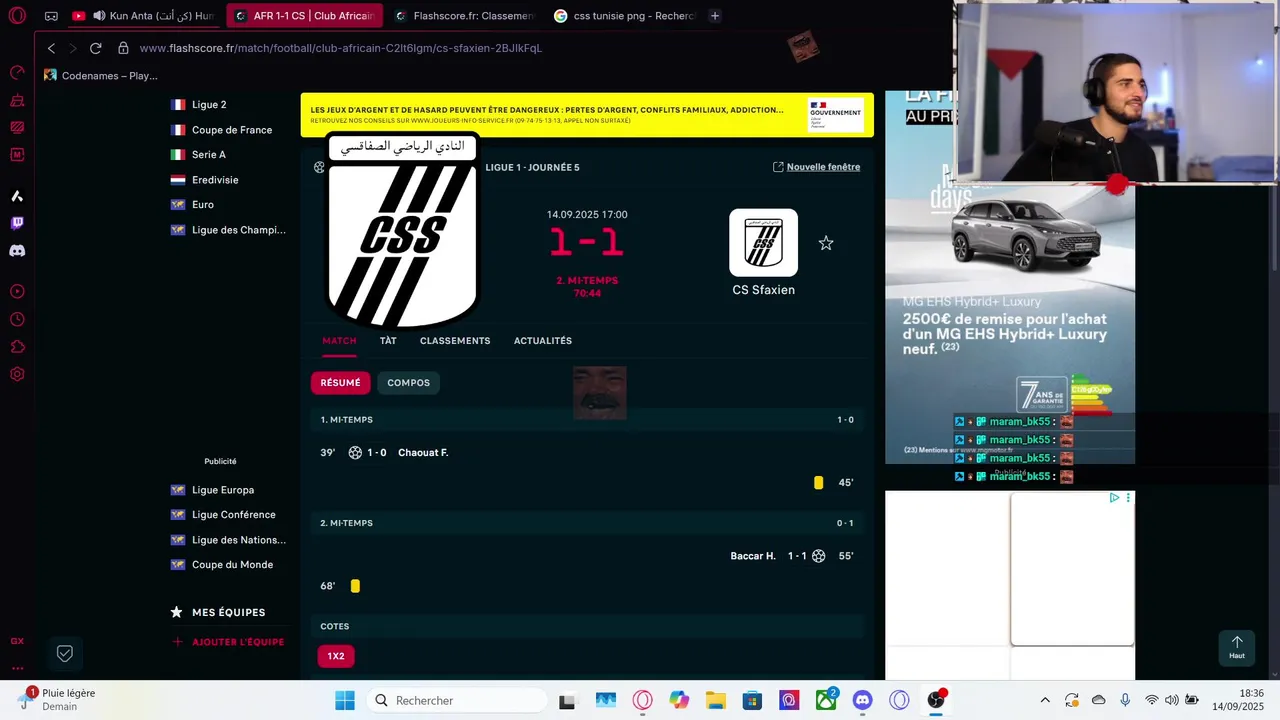This screenshot has height=720, width=1280.
Task: Click the address bar URL field
Action: (x=341, y=48)
